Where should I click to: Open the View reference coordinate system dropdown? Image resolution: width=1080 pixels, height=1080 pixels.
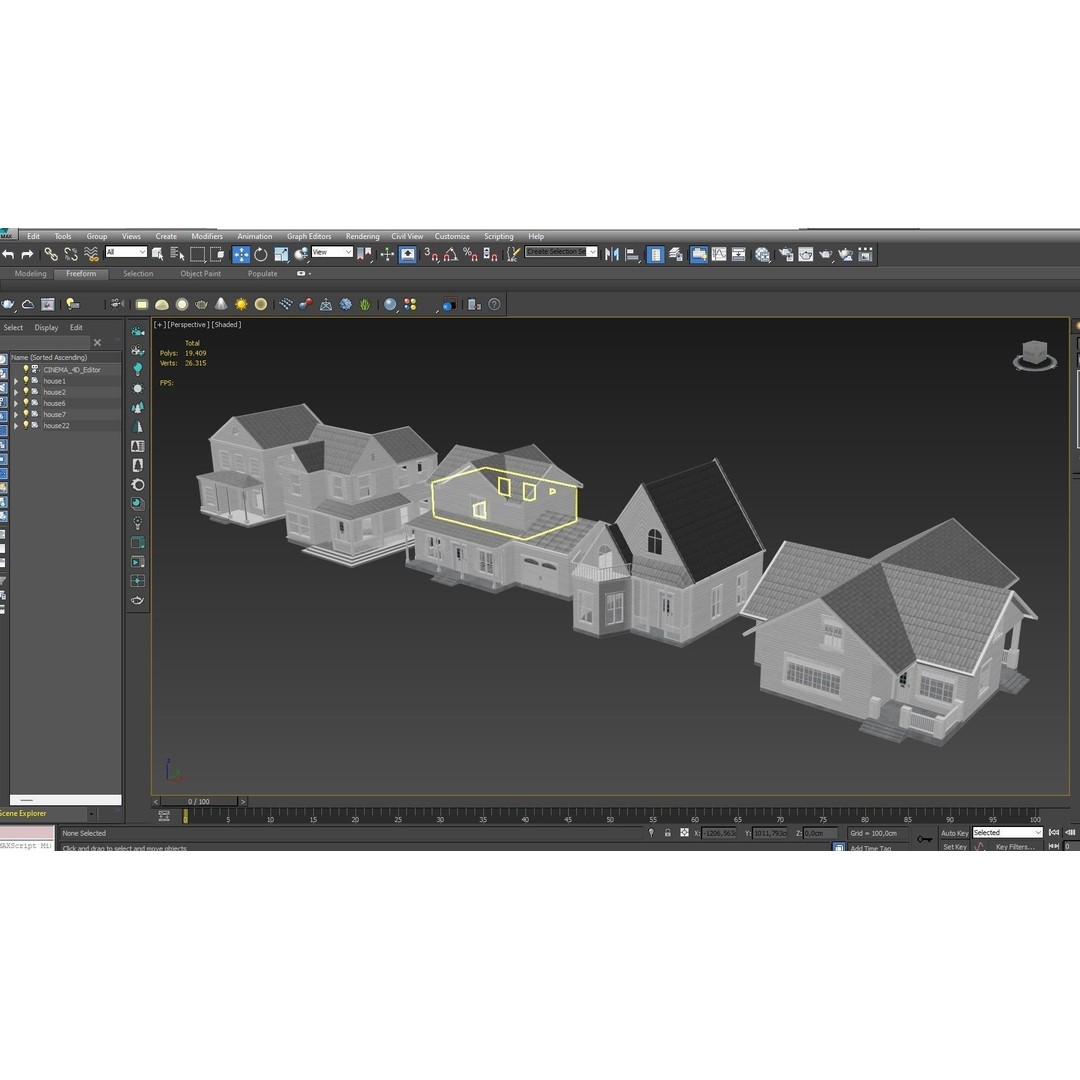pos(330,252)
